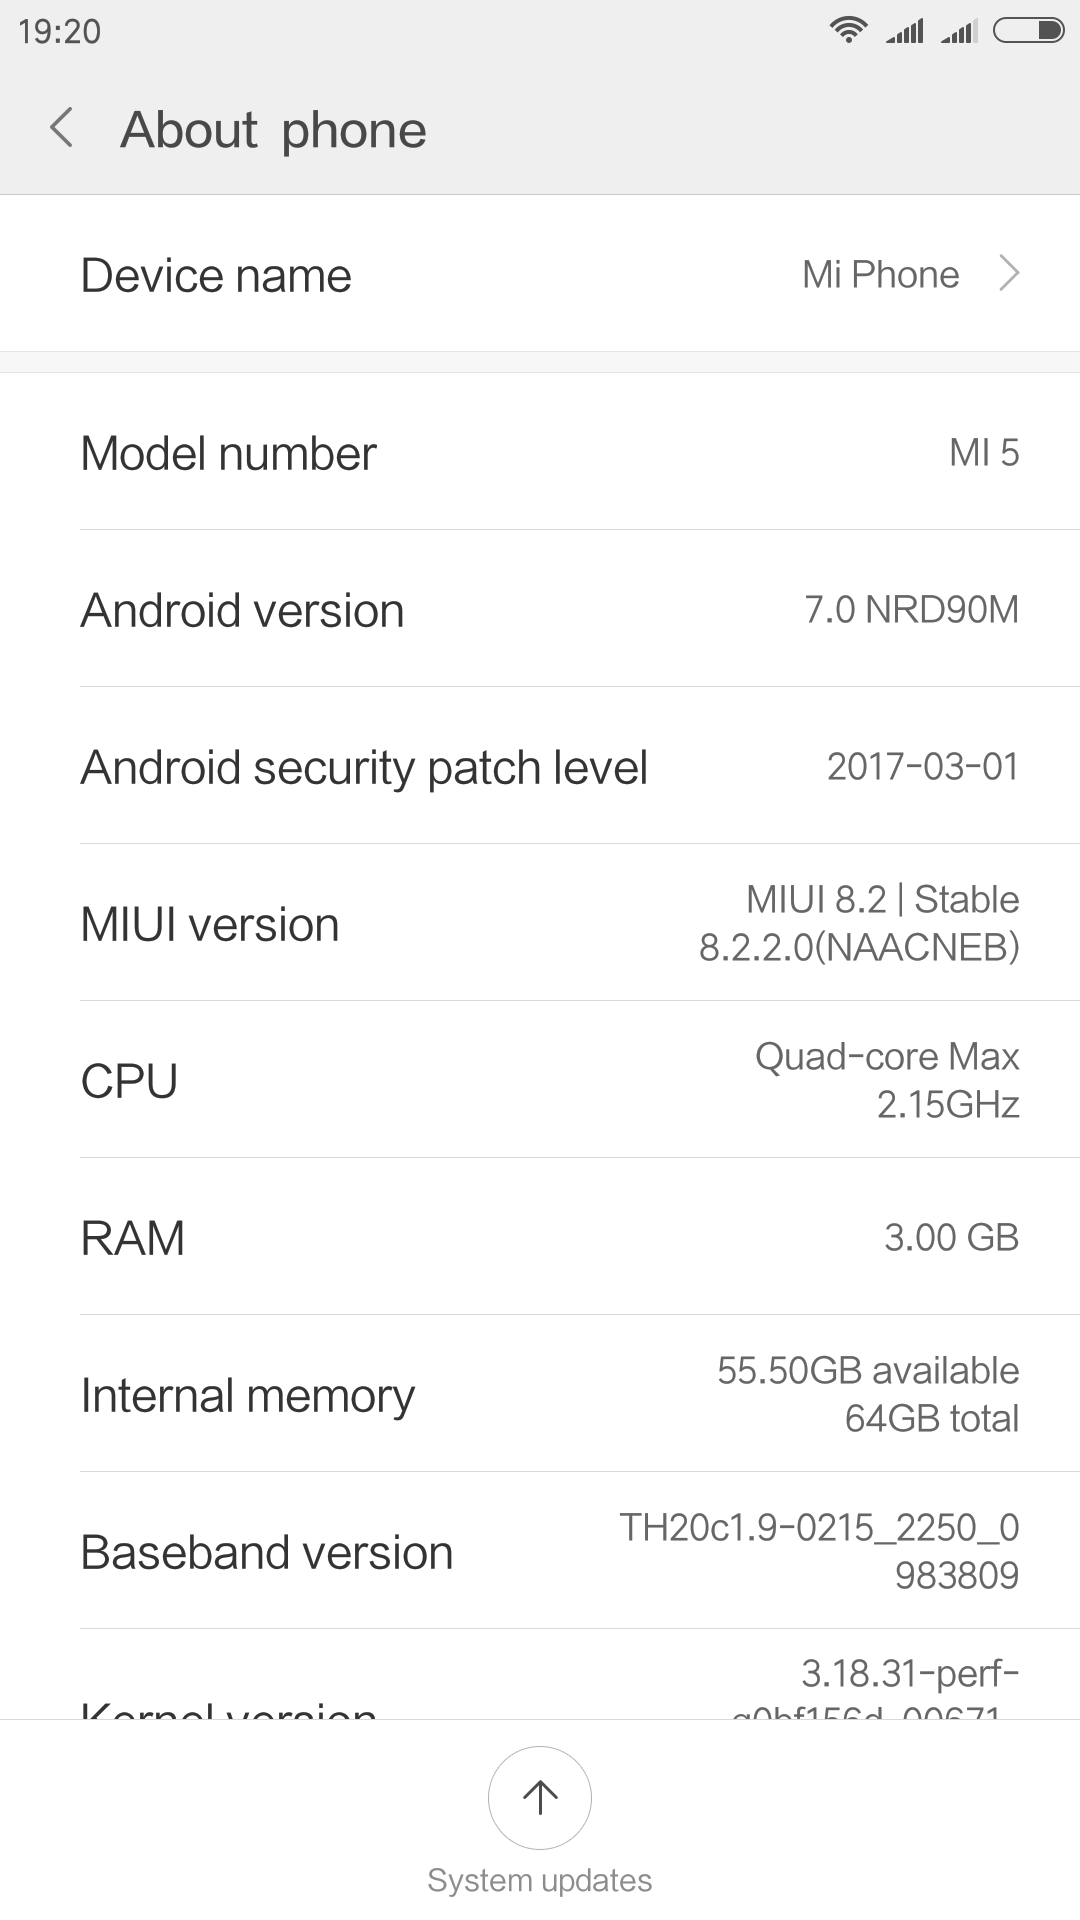
Task: Tap the RAM entry
Action: [540, 1238]
